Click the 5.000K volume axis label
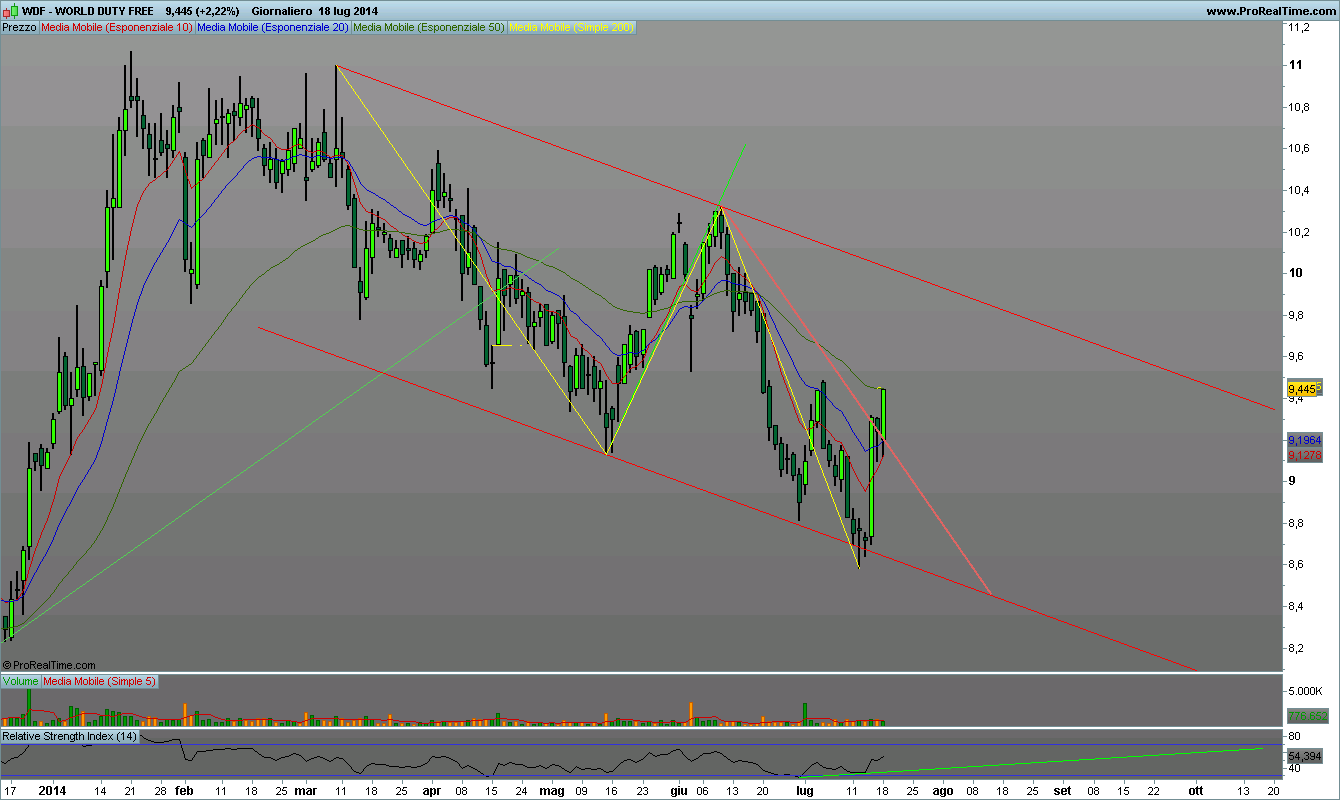This screenshot has width=1340, height=800. pos(1306,691)
